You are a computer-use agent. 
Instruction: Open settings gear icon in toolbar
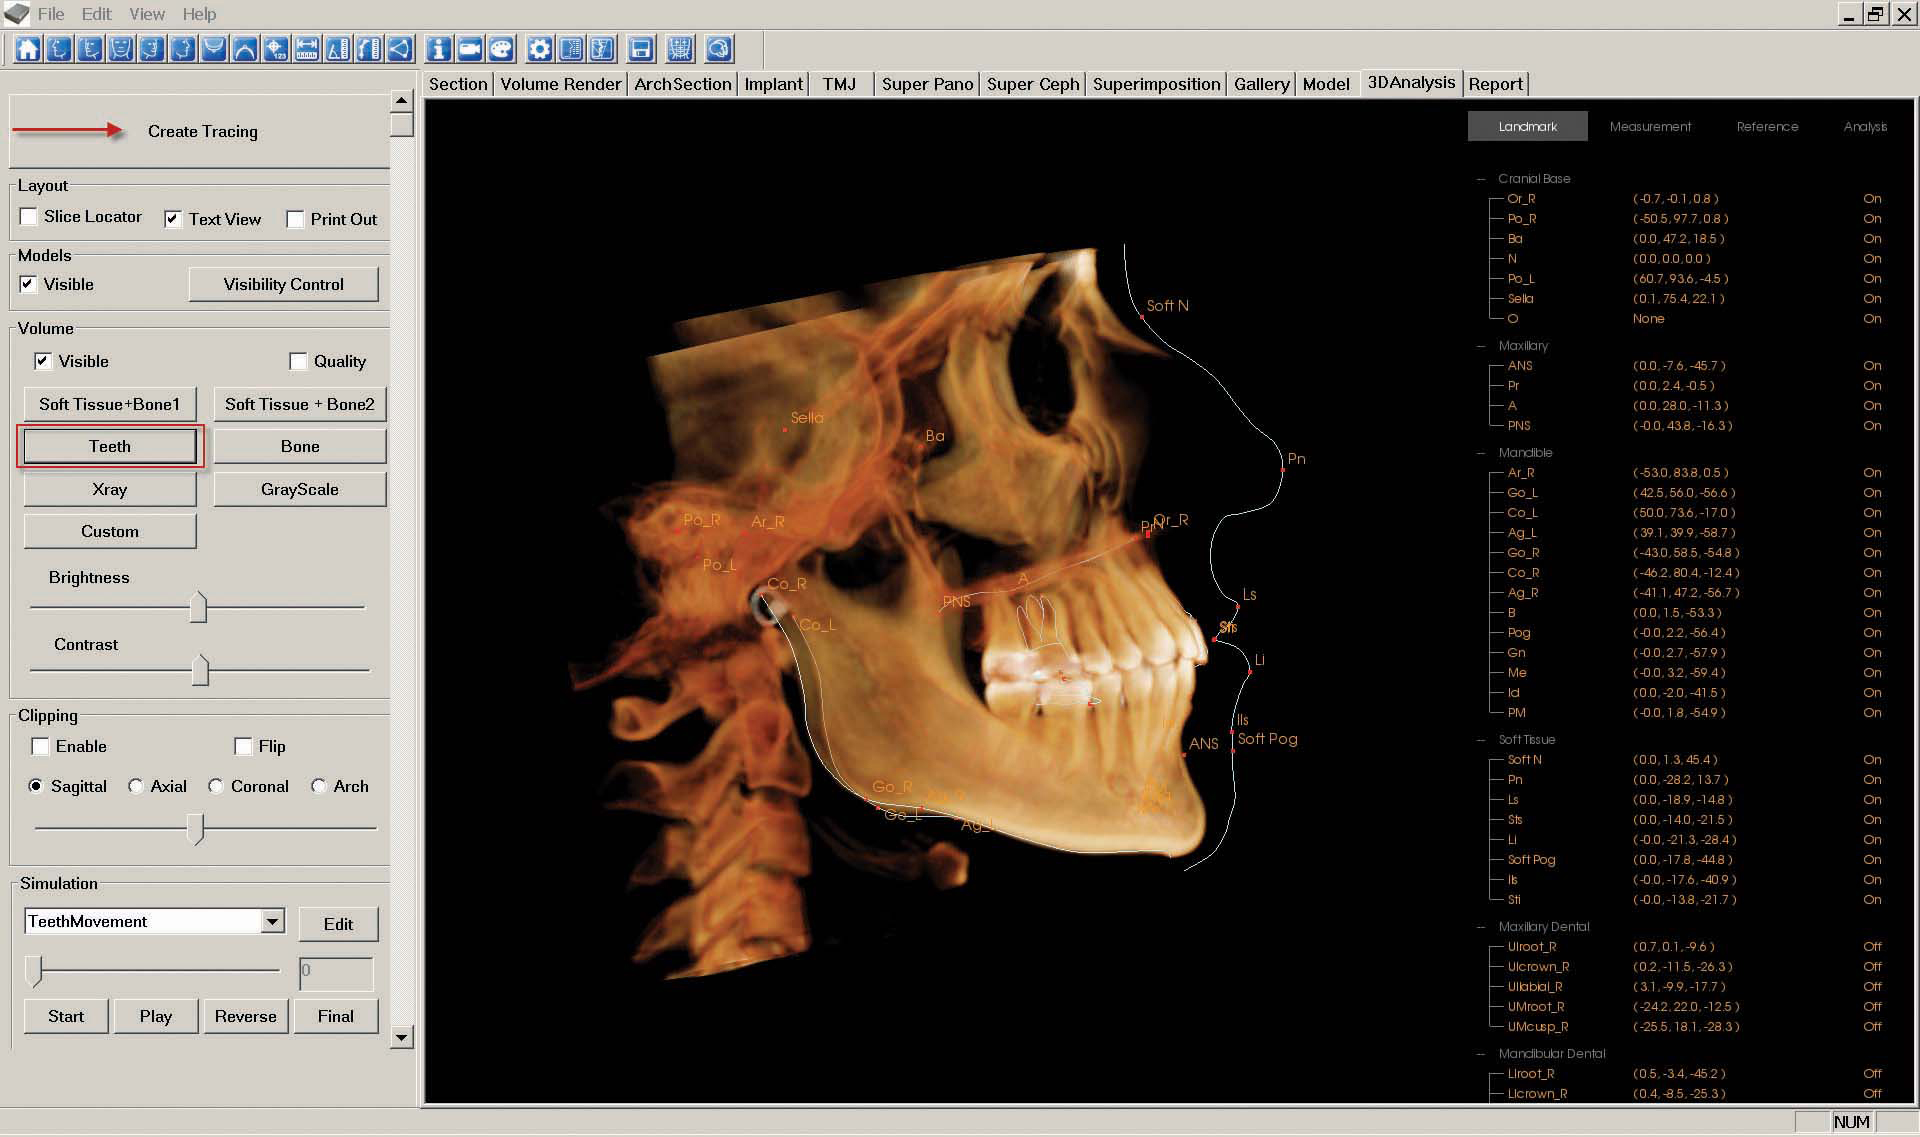[540, 48]
